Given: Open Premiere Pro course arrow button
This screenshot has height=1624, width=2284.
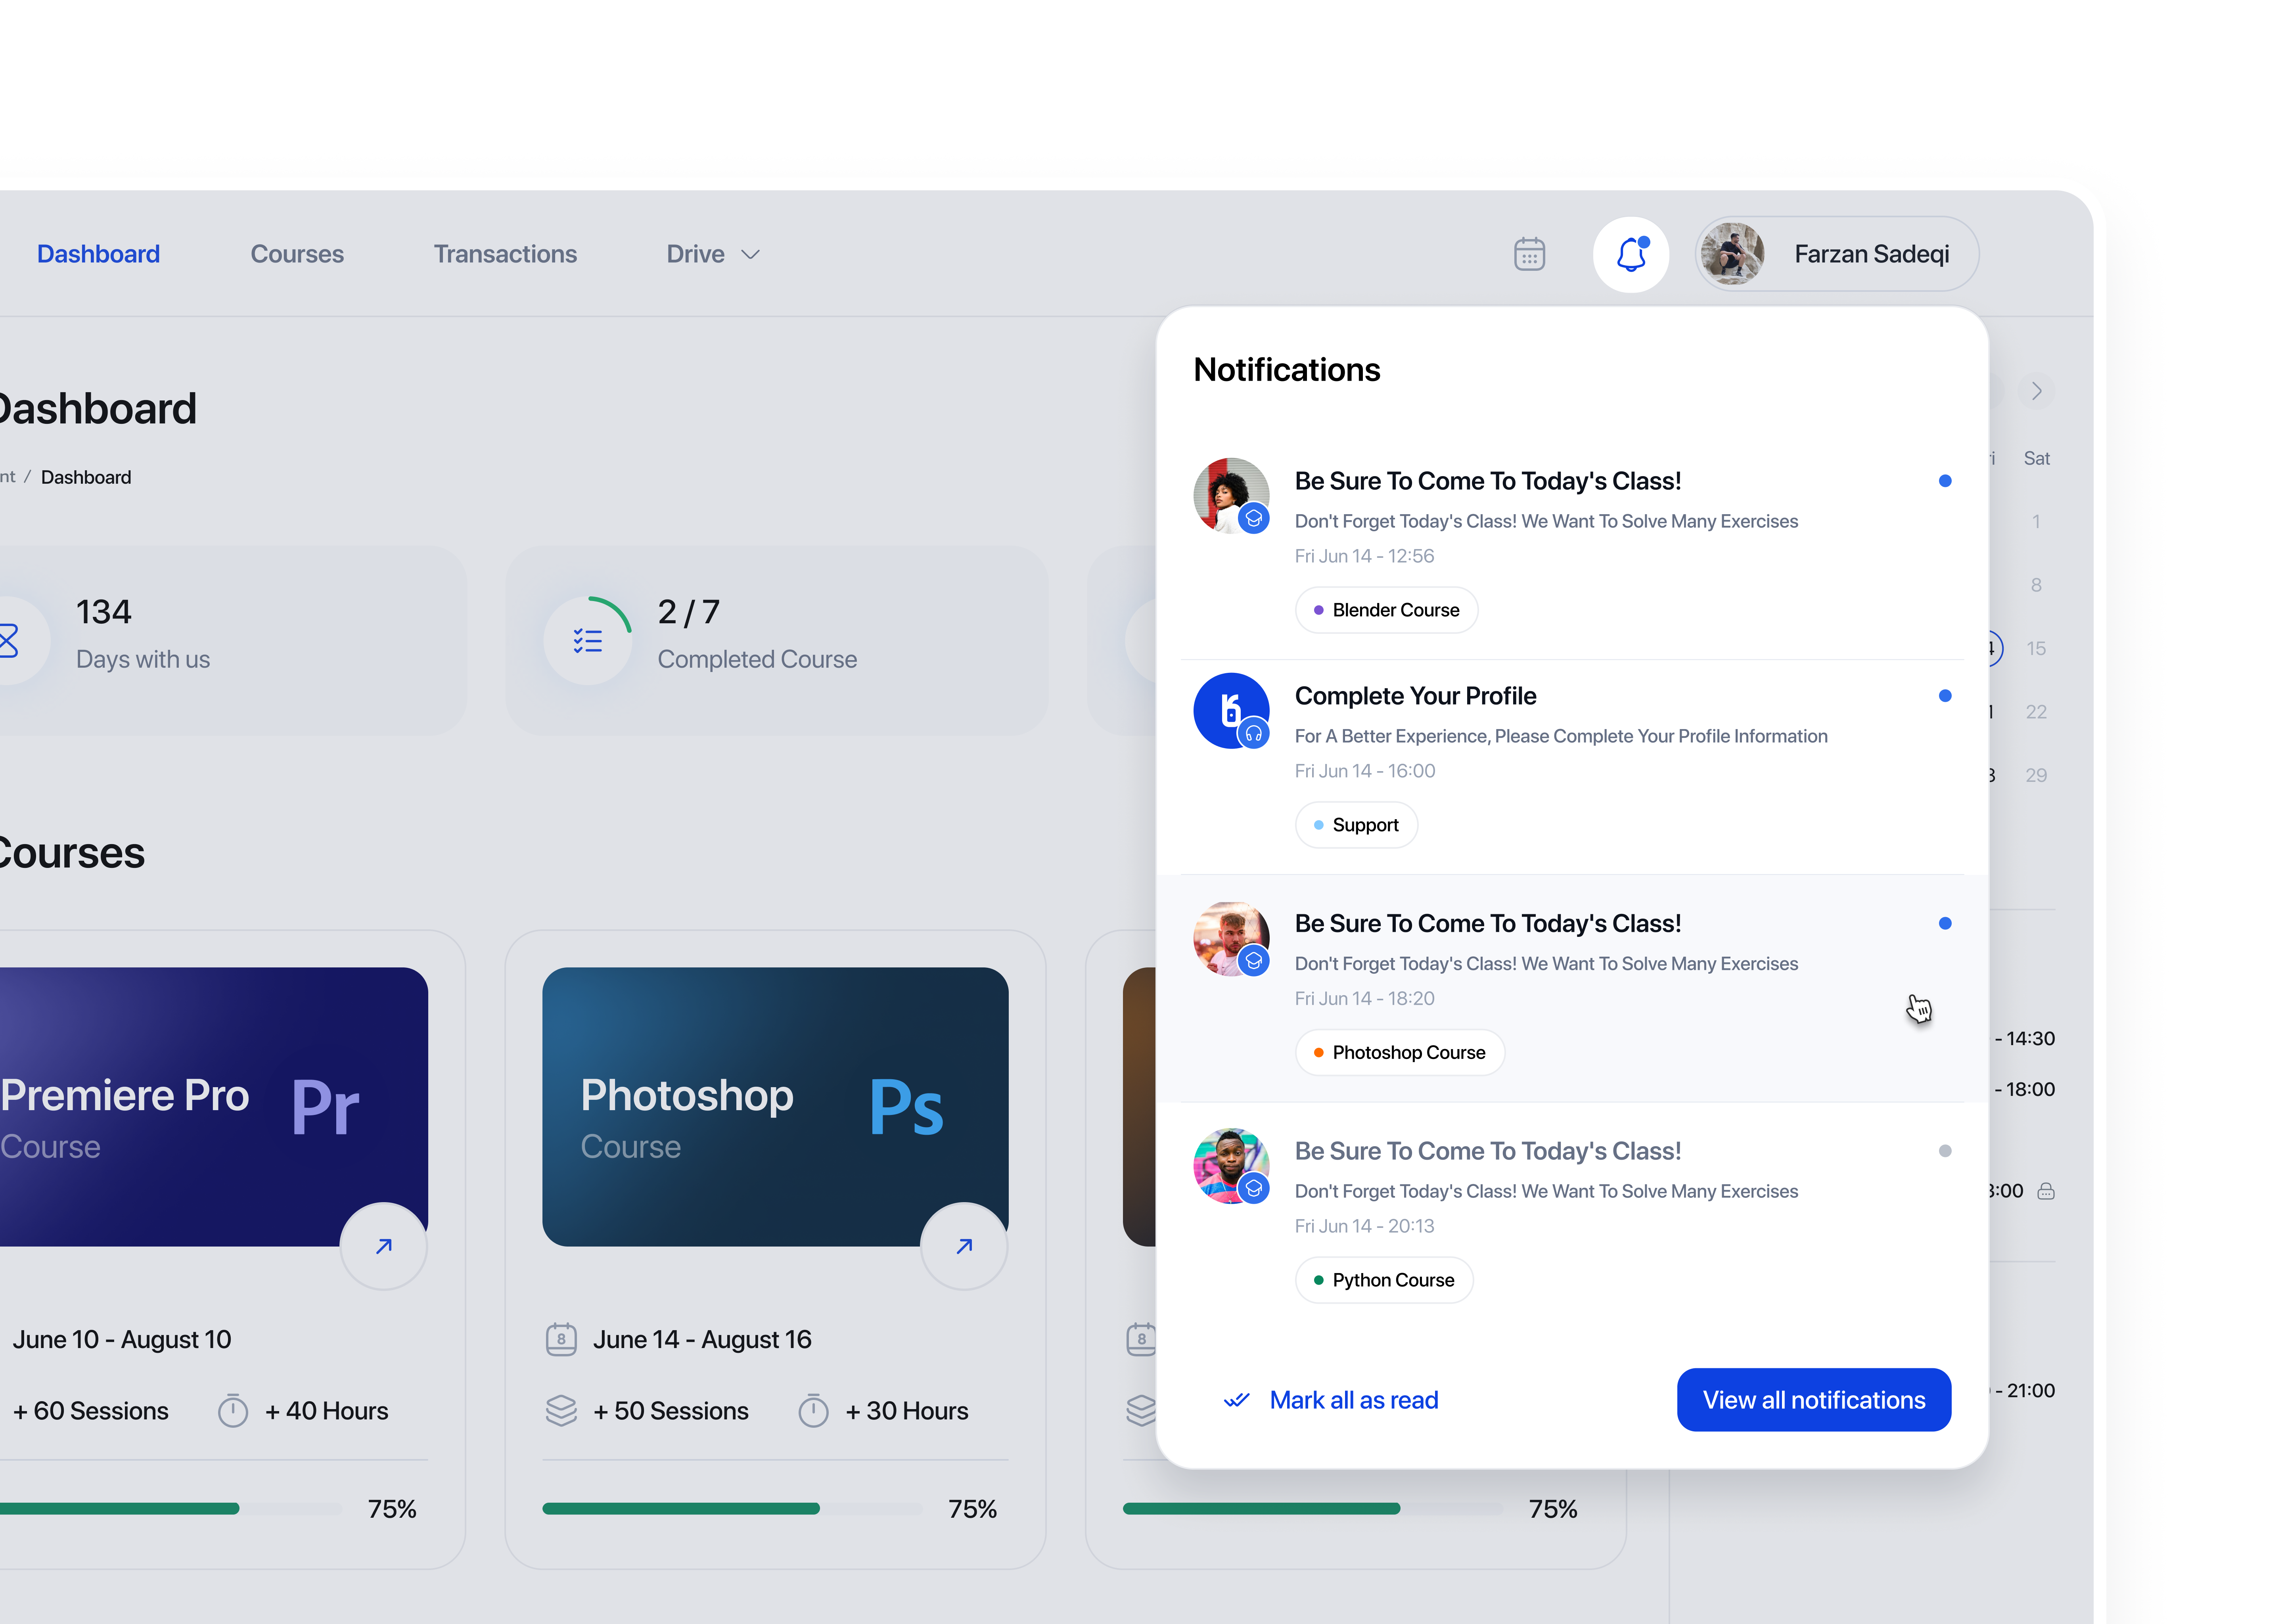Looking at the screenshot, I should (384, 1246).
